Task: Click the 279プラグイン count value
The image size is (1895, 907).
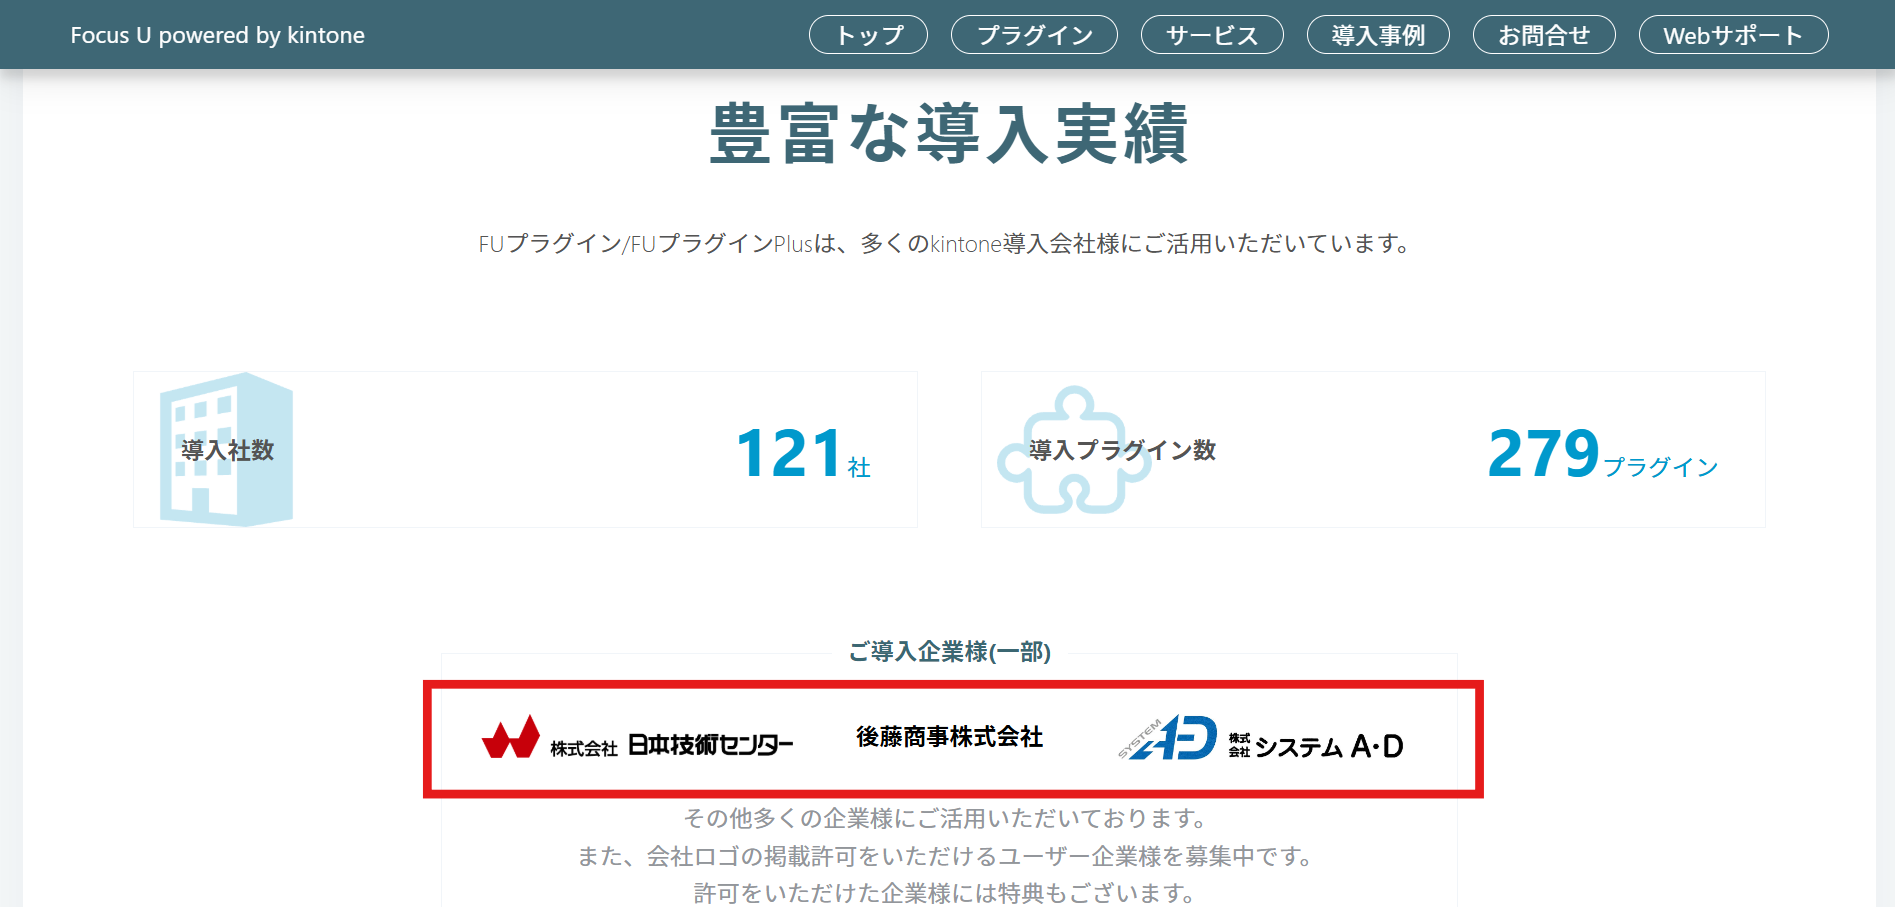Action: coord(1602,454)
